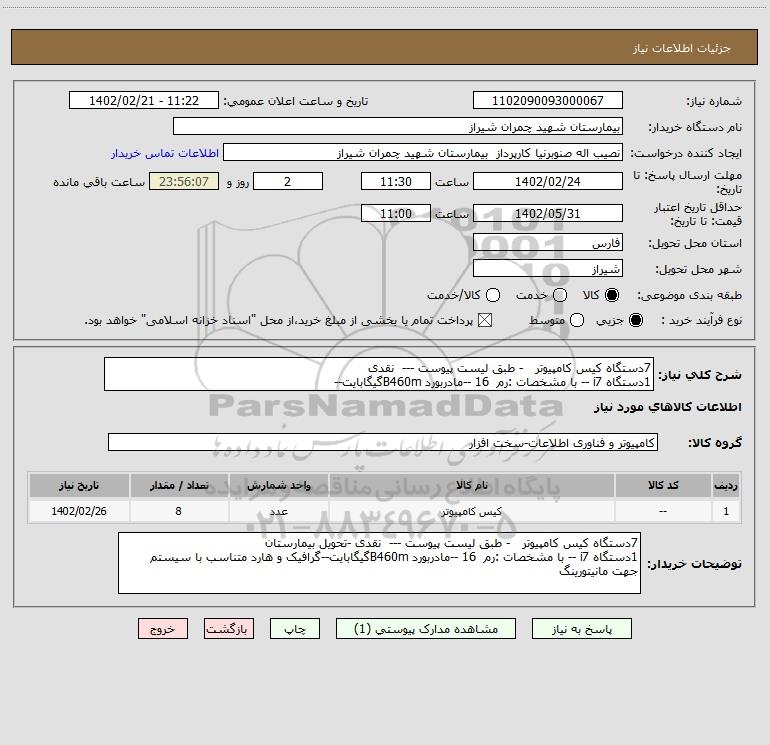Click the requester field نصیب اله صنوبرنیا
The height and width of the screenshot is (745, 770).
[x=423, y=153]
